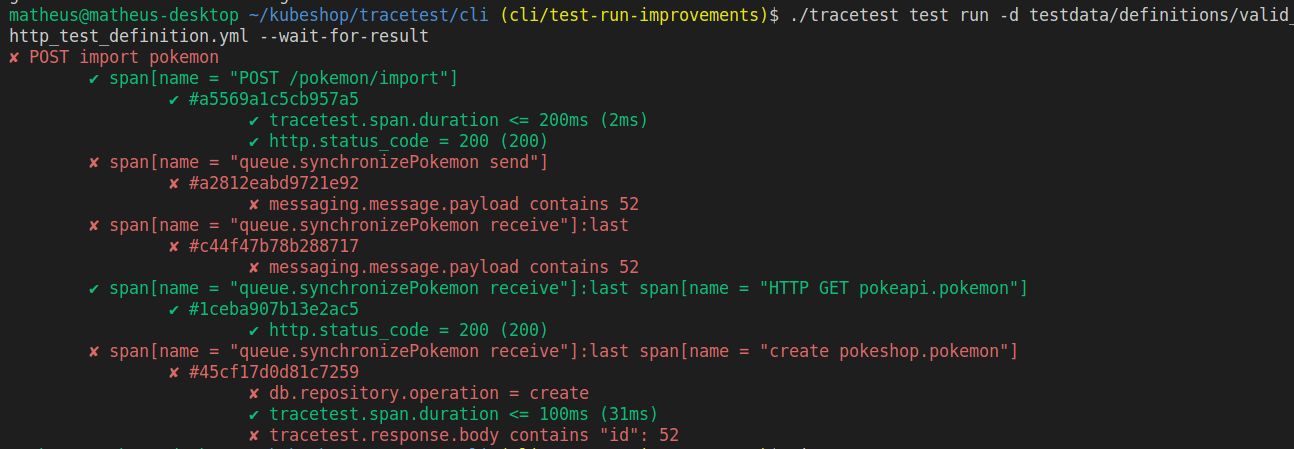
Task: Click red cross before synchronizePokemon send span
Action: (94, 162)
